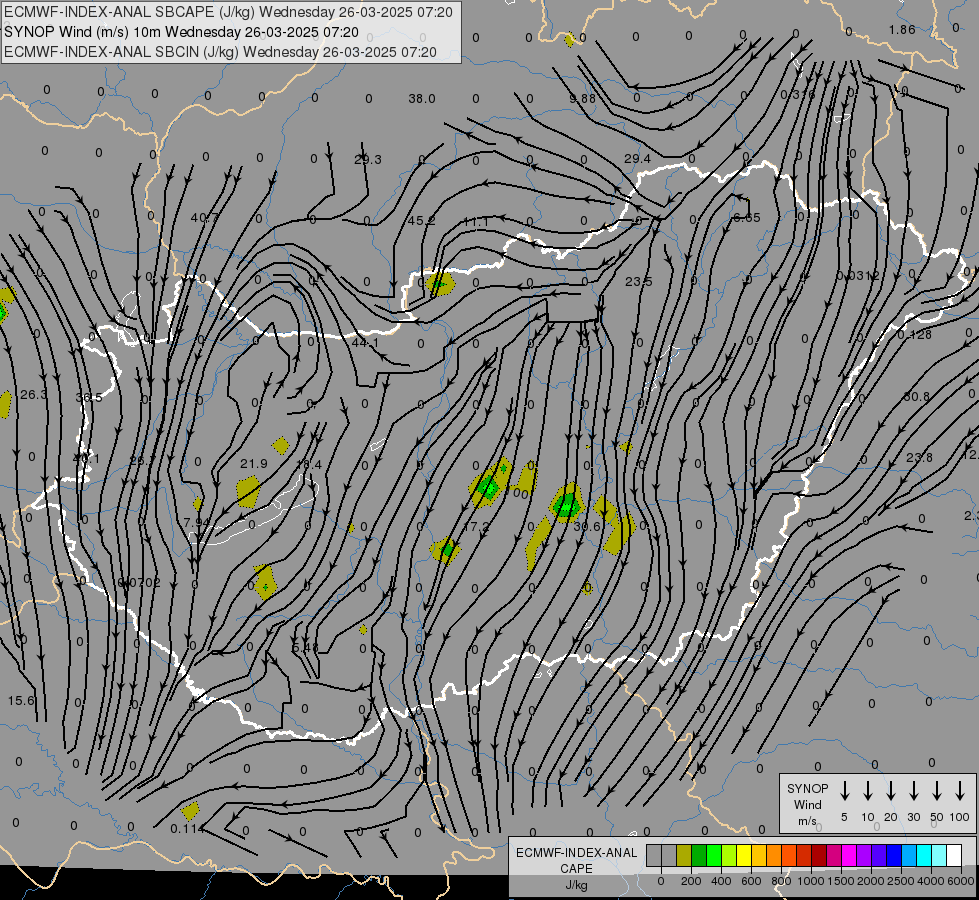Click the 0.114 value on the map

pos(187,829)
